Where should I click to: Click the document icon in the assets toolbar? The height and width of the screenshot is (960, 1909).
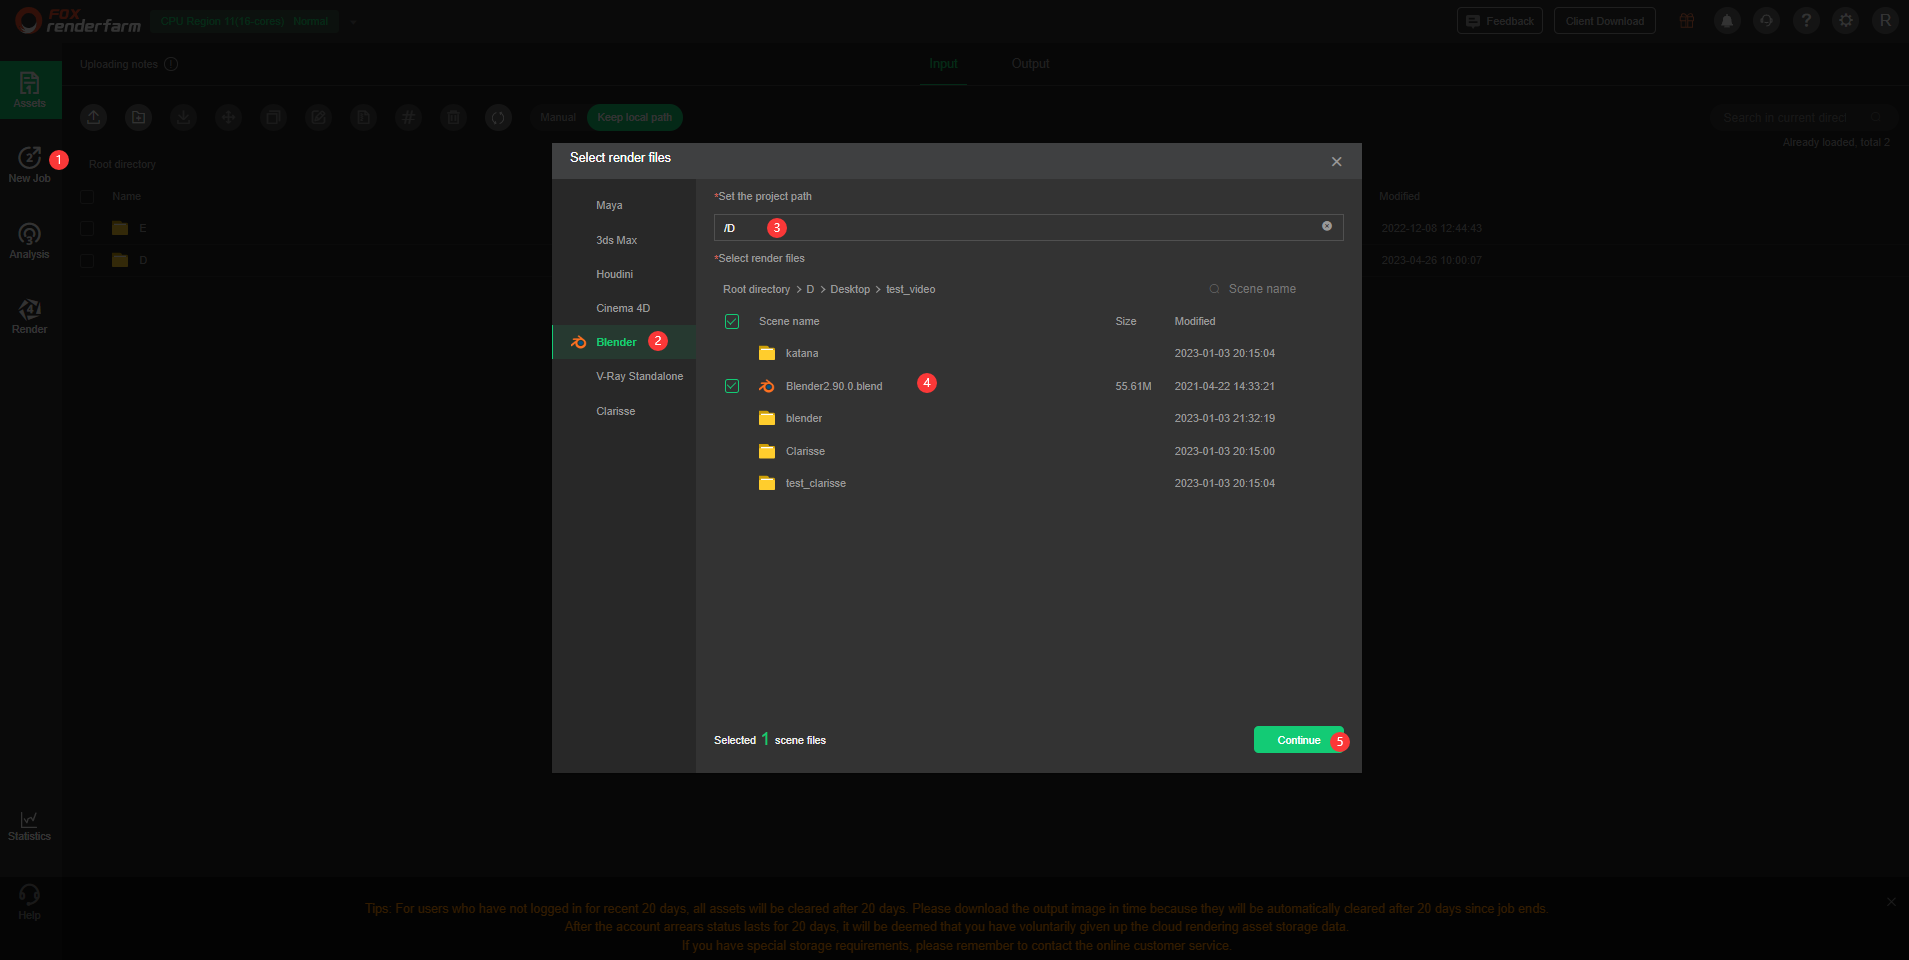pos(364,117)
